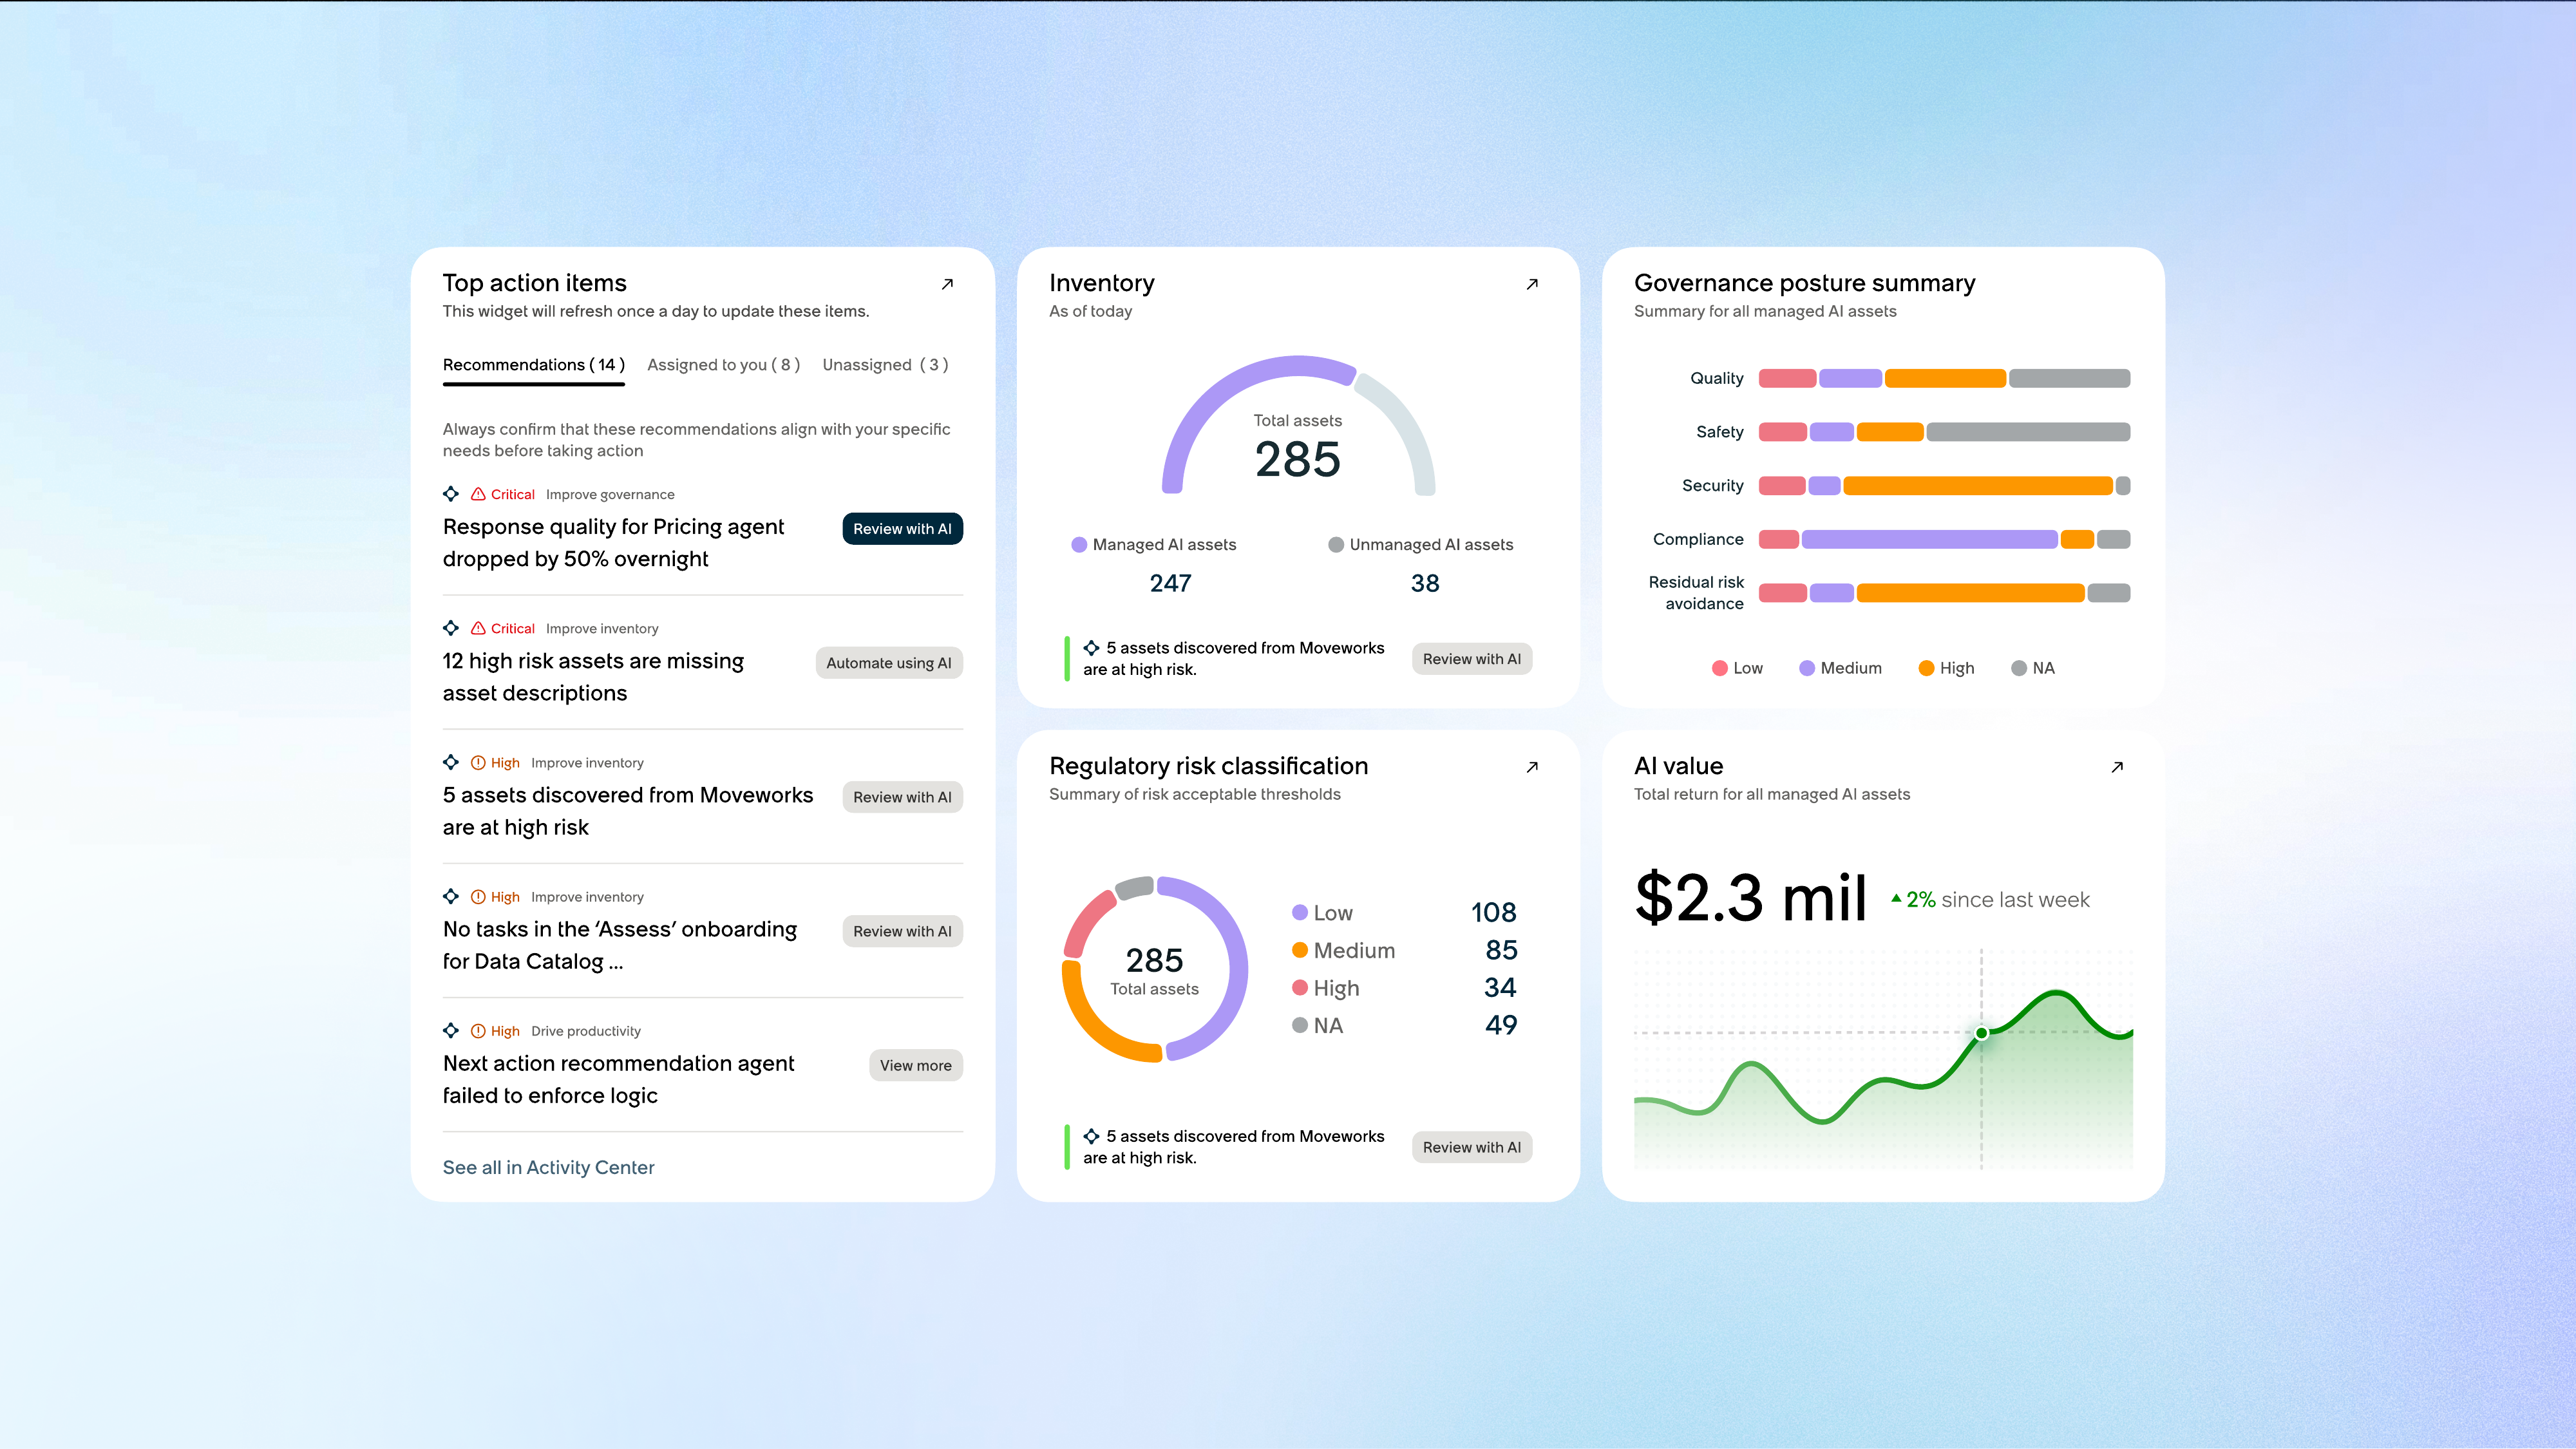Click Review with AI in Inventory card
2576x1449 pixels.
pos(1472,659)
